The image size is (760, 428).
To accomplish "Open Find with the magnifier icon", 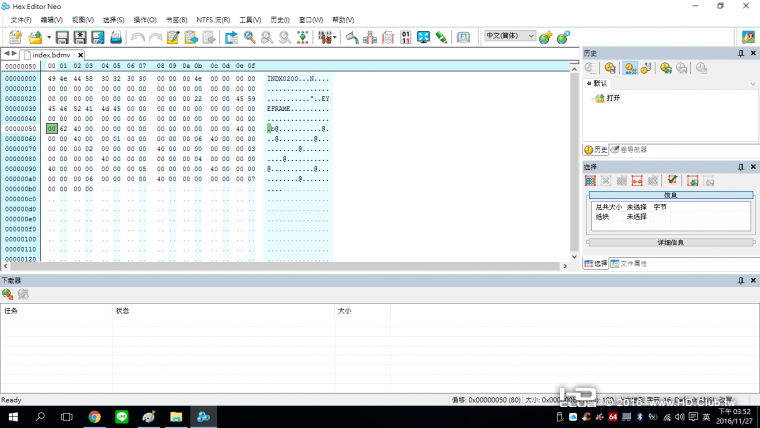I will (249, 37).
